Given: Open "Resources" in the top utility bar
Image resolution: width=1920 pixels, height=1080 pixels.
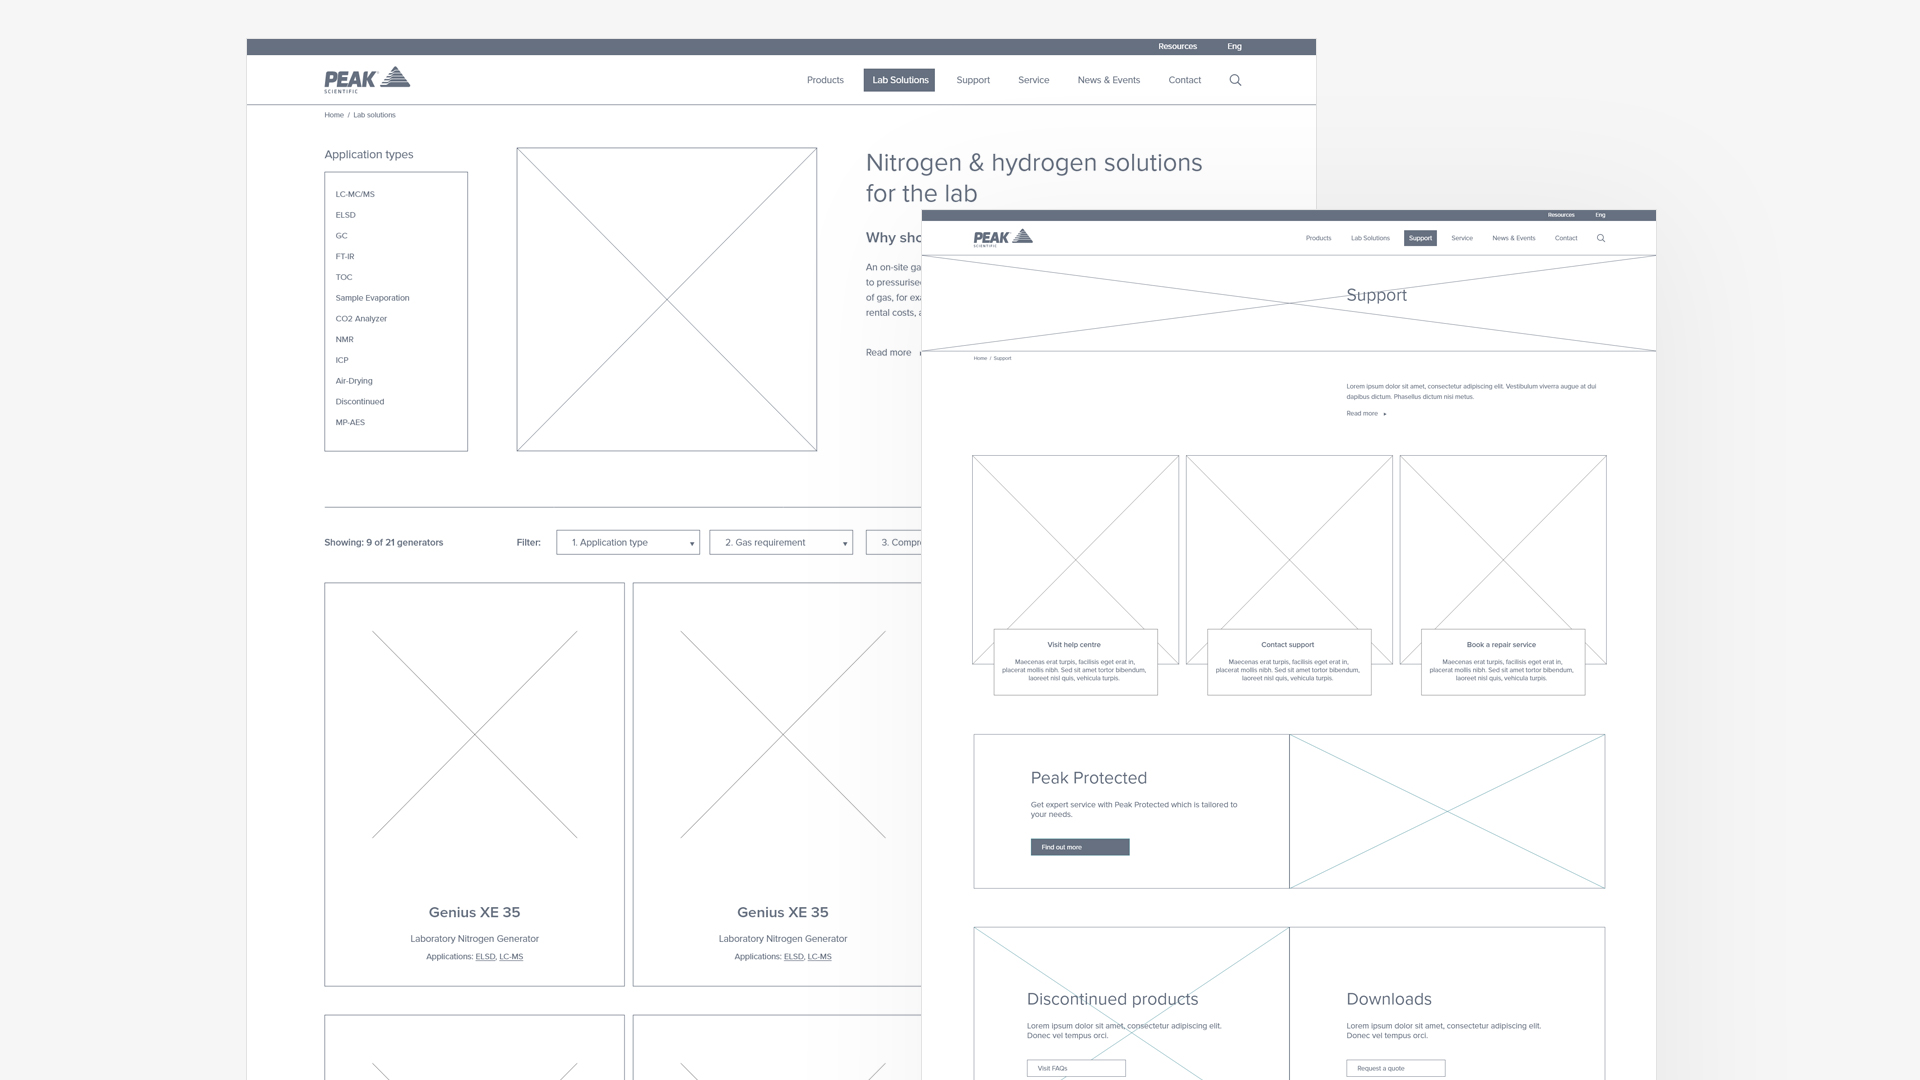Looking at the screenshot, I should 1177,46.
